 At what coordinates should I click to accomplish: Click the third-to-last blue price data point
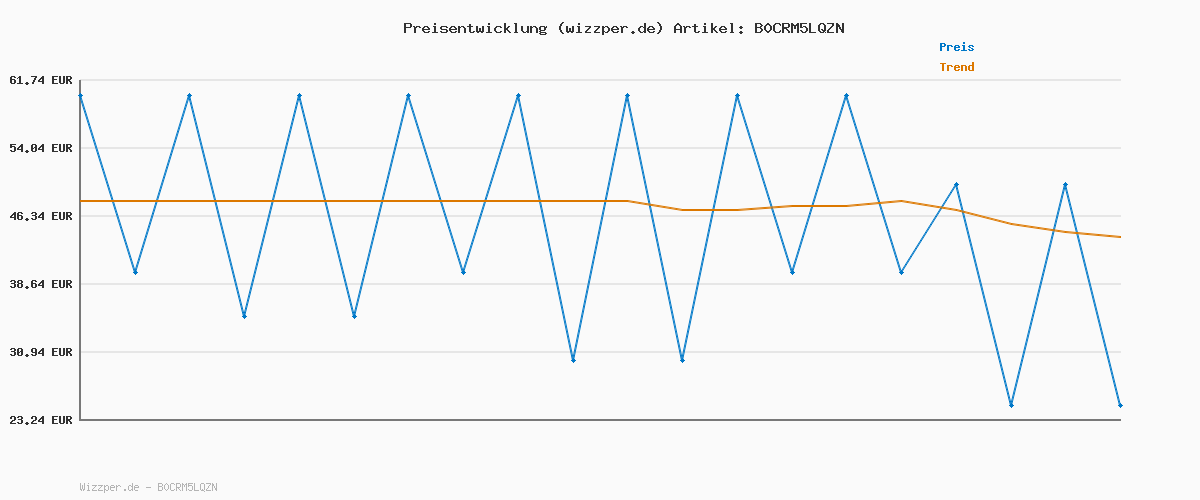coord(1011,405)
